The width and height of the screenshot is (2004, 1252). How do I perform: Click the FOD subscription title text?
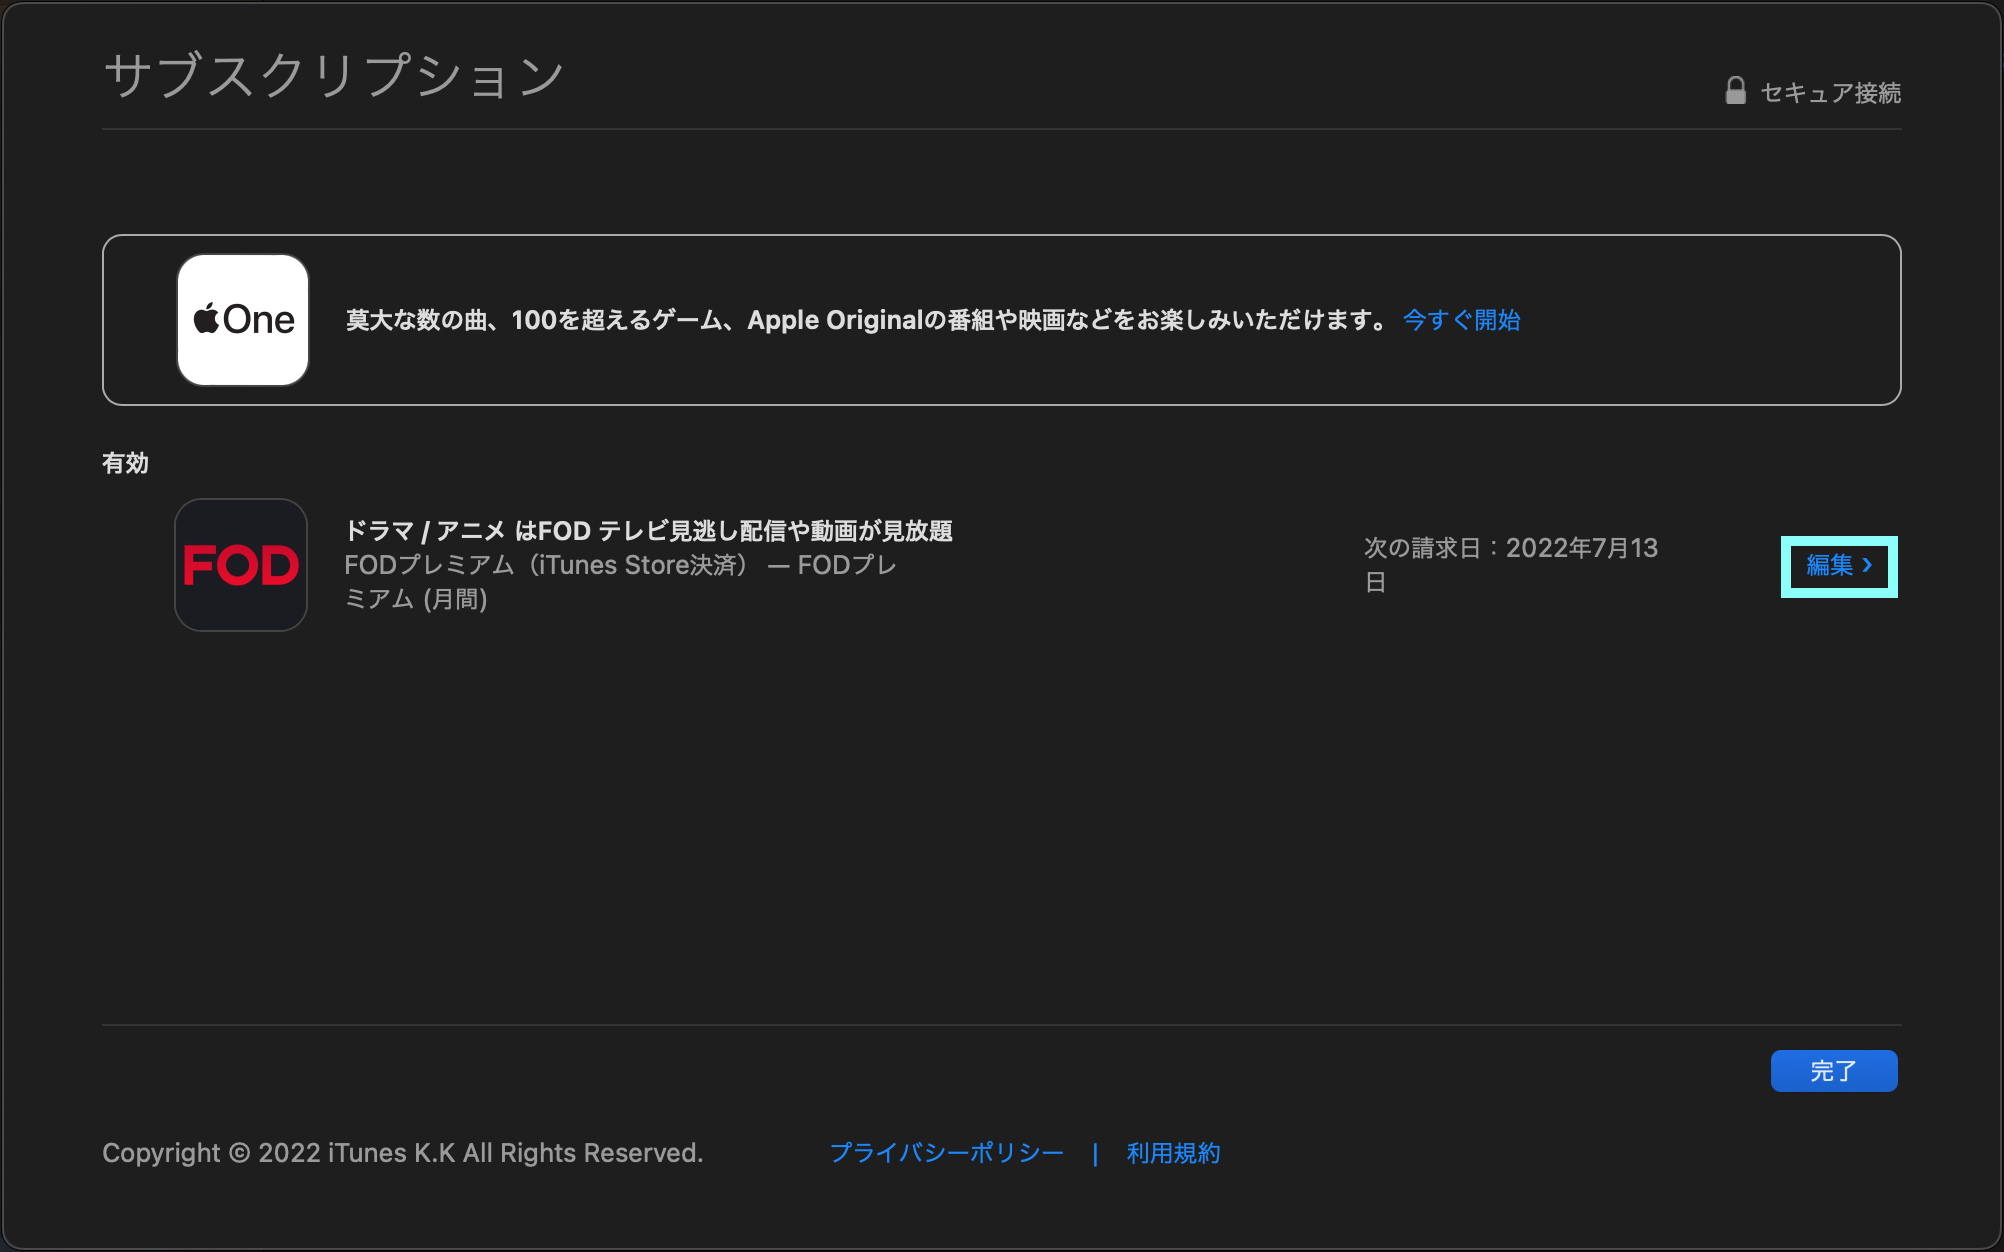click(648, 531)
